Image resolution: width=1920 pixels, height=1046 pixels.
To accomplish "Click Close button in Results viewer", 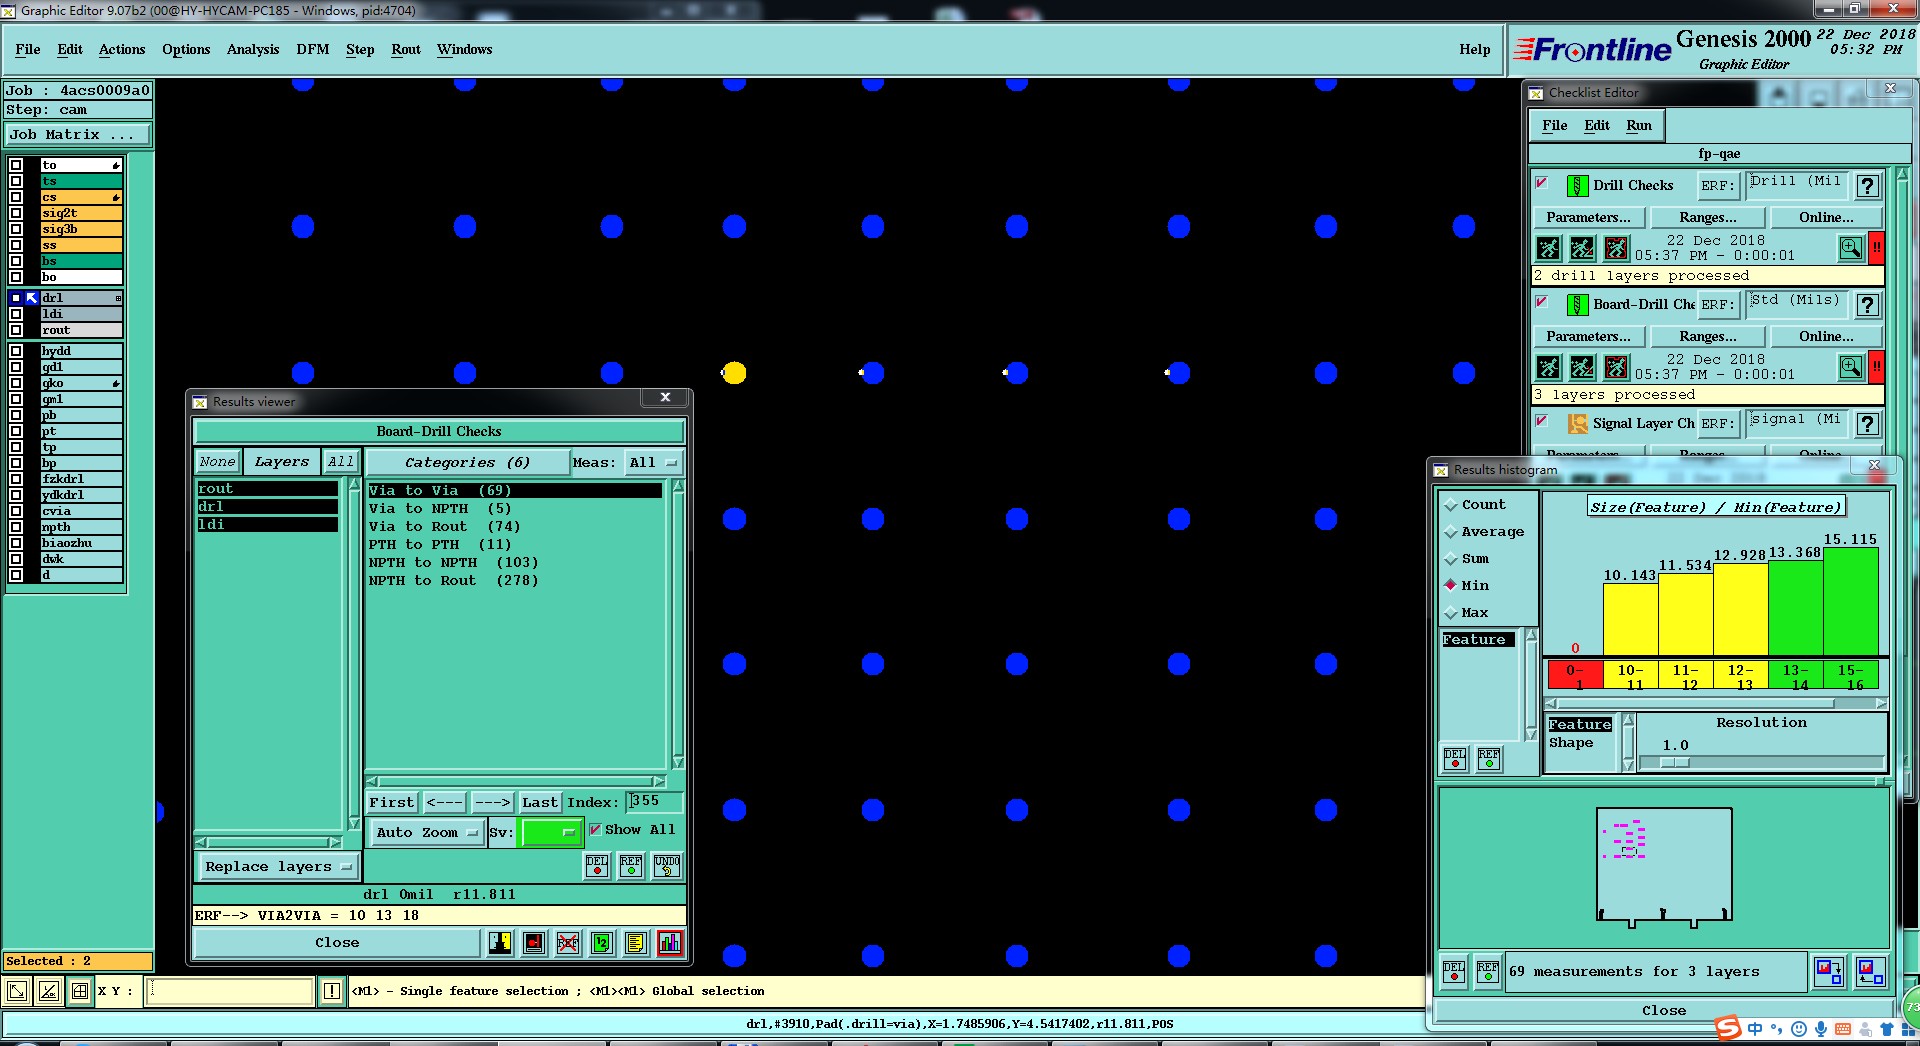I will coord(337,943).
